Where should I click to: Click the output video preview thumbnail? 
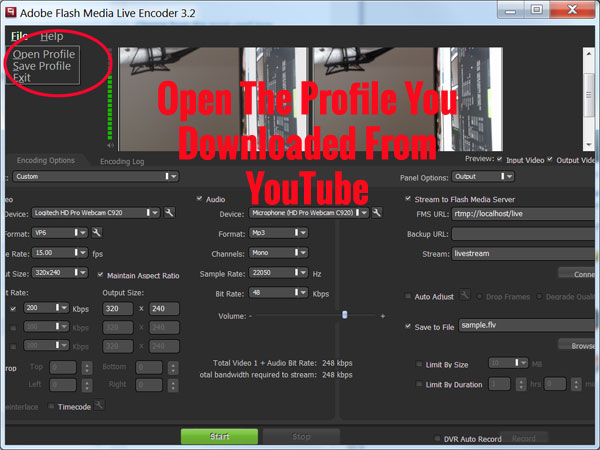408,99
